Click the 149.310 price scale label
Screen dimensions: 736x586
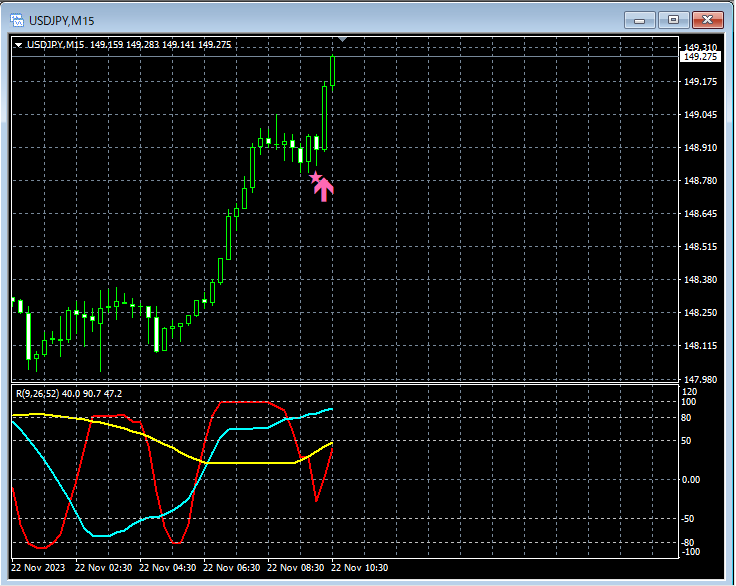pos(700,47)
